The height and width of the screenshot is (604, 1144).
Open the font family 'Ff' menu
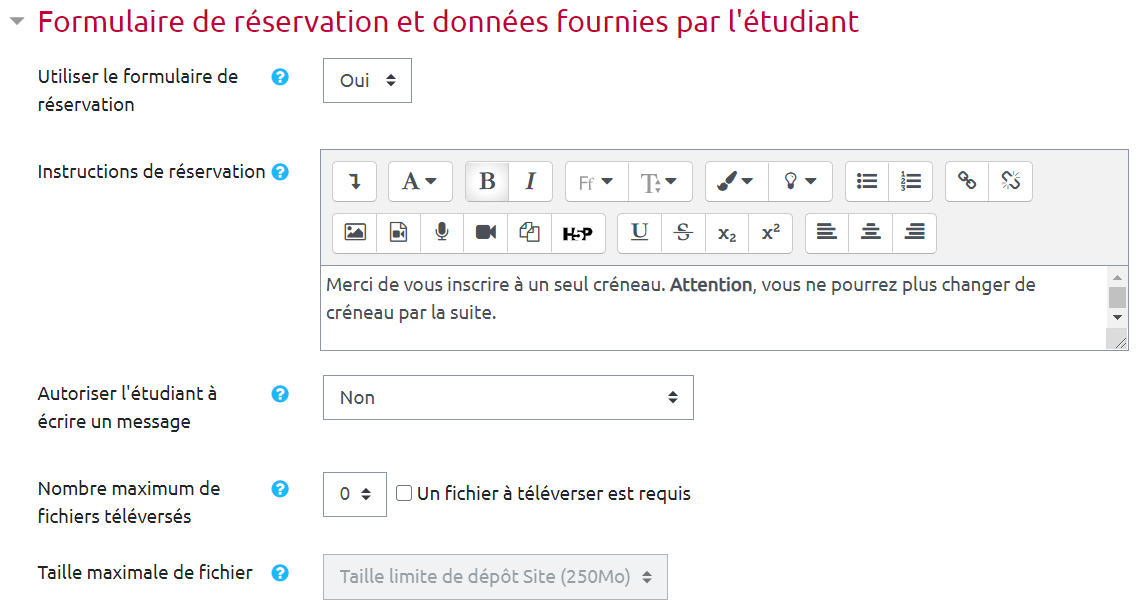click(596, 181)
